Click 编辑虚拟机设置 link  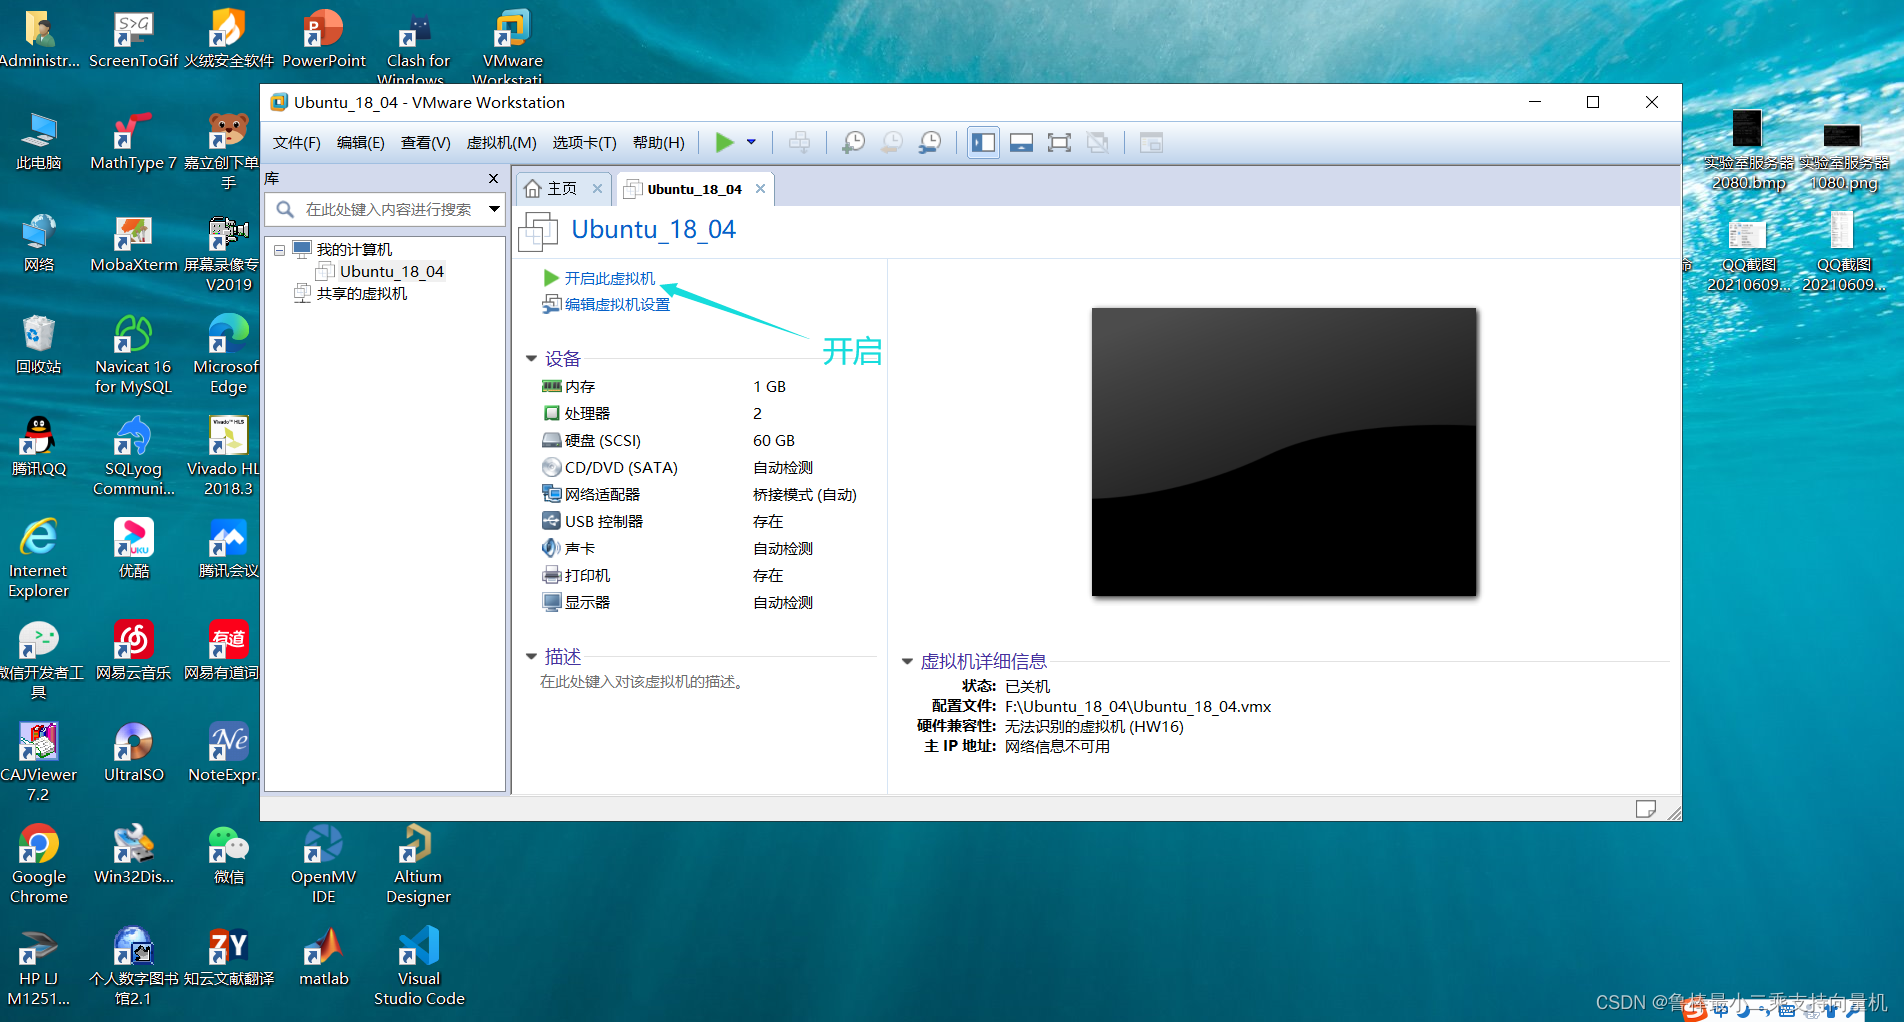click(x=617, y=304)
